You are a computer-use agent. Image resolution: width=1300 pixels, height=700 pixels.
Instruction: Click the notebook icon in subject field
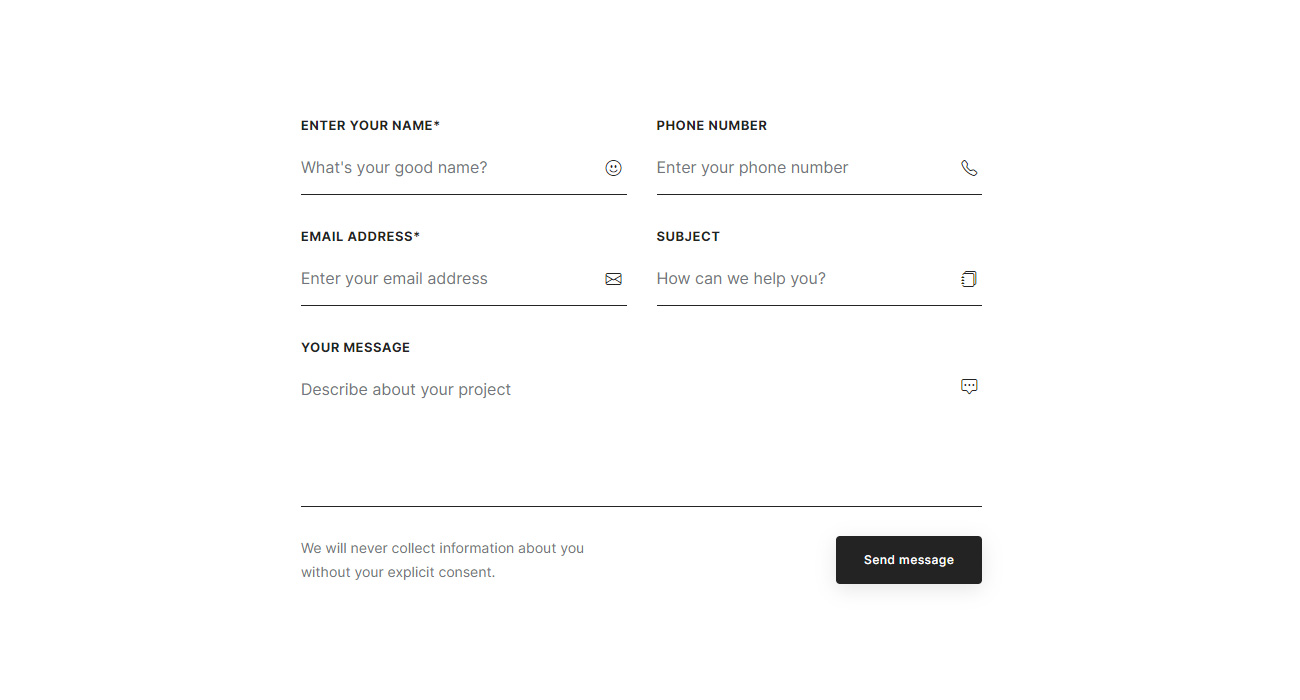[x=969, y=279]
